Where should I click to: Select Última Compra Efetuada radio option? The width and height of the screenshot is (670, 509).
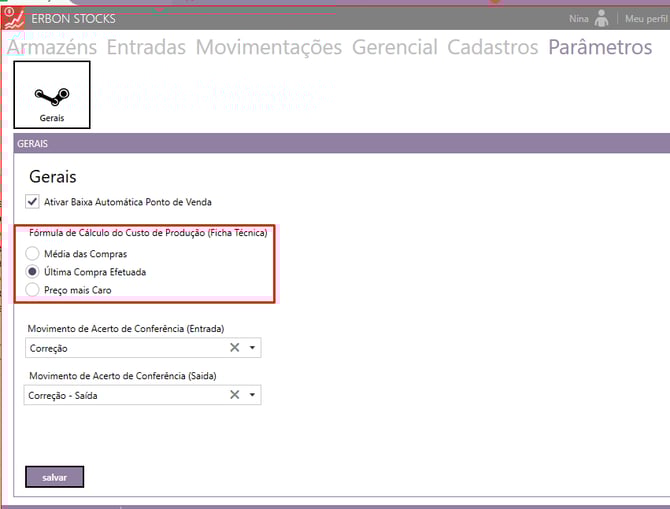(x=33, y=272)
